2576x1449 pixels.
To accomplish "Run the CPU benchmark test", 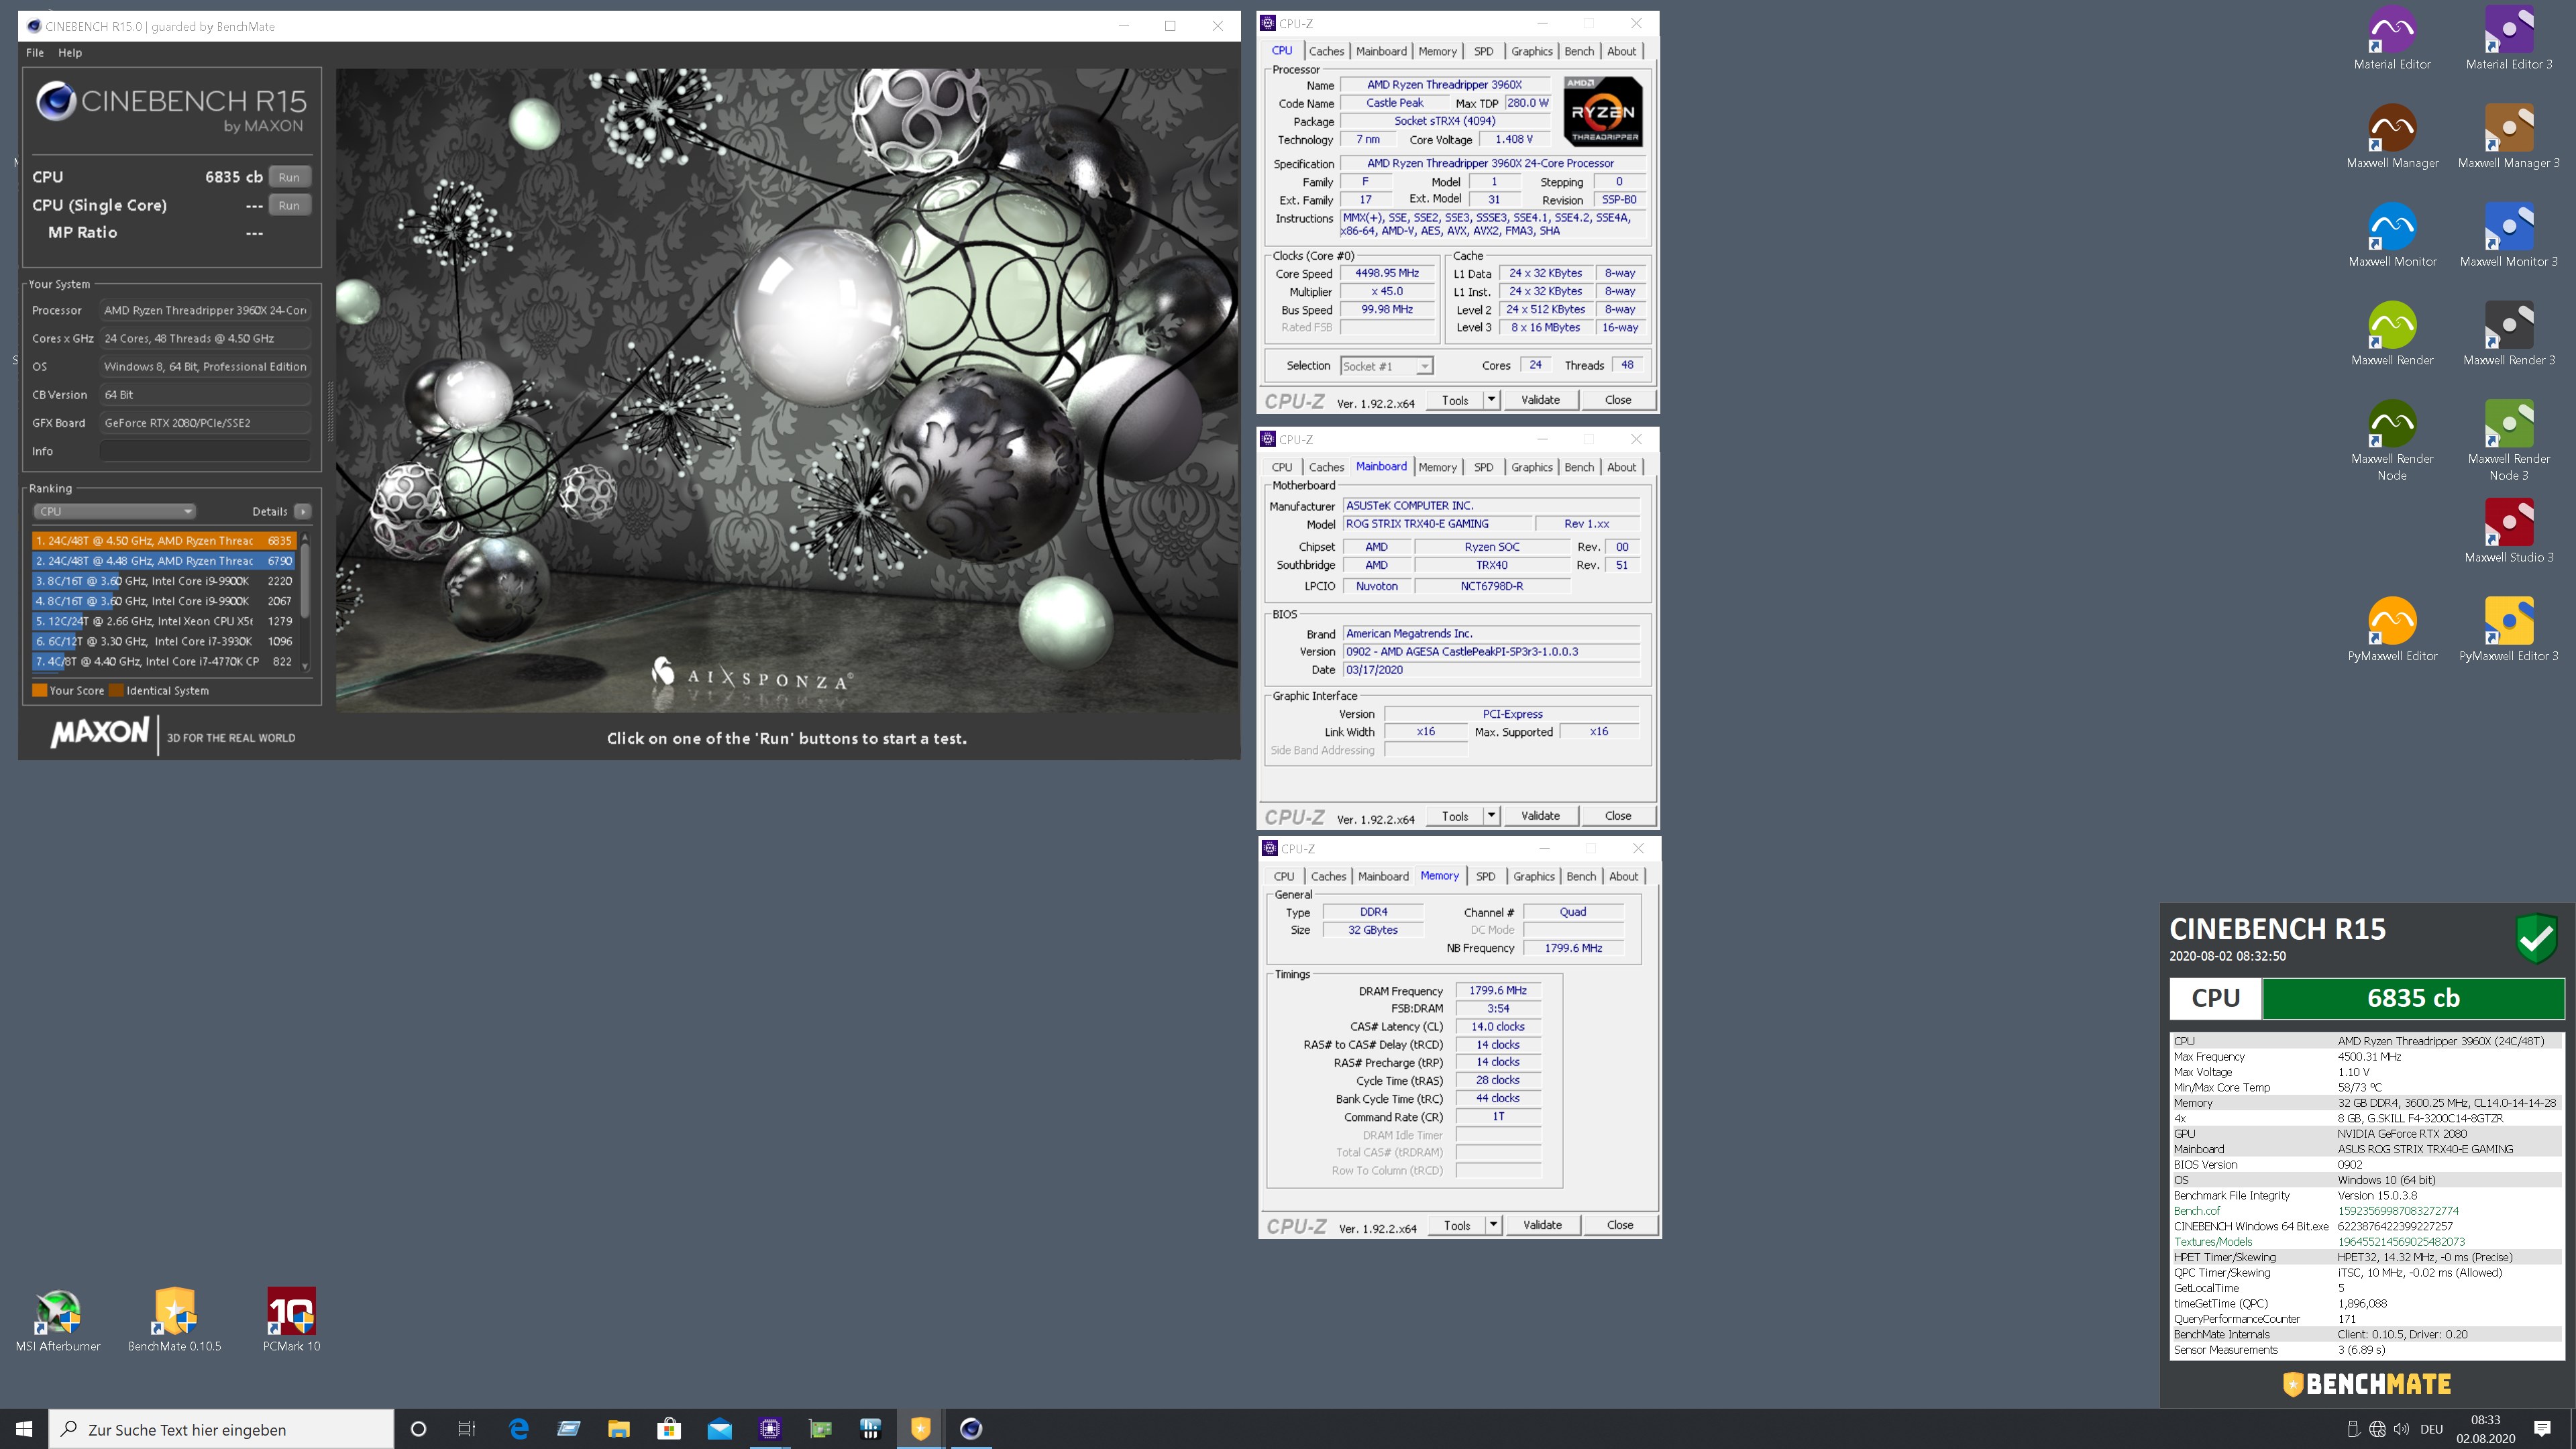I will click(289, 177).
